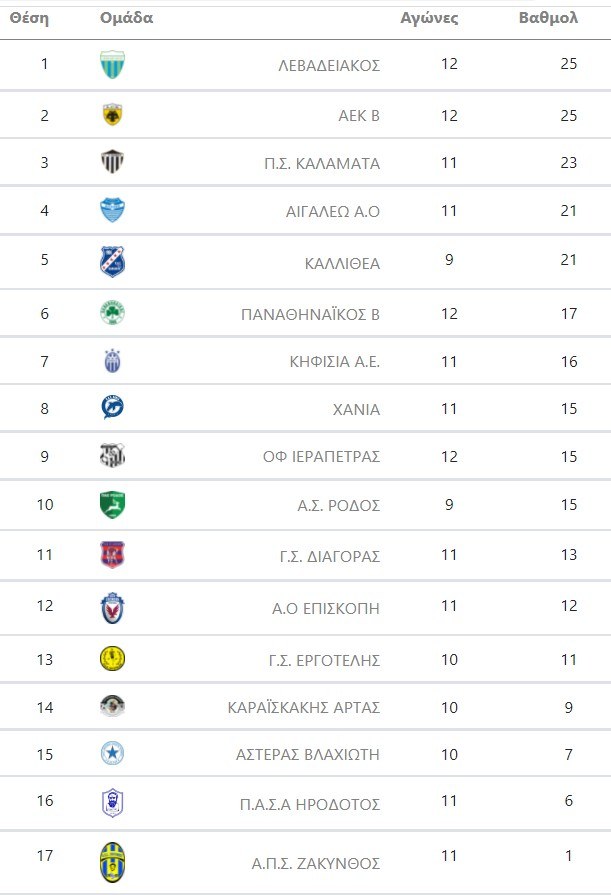Image resolution: width=611 pixels, height=895 pixels.
Task: Click the Βαθμολ column header
Action: click(548, 18)
